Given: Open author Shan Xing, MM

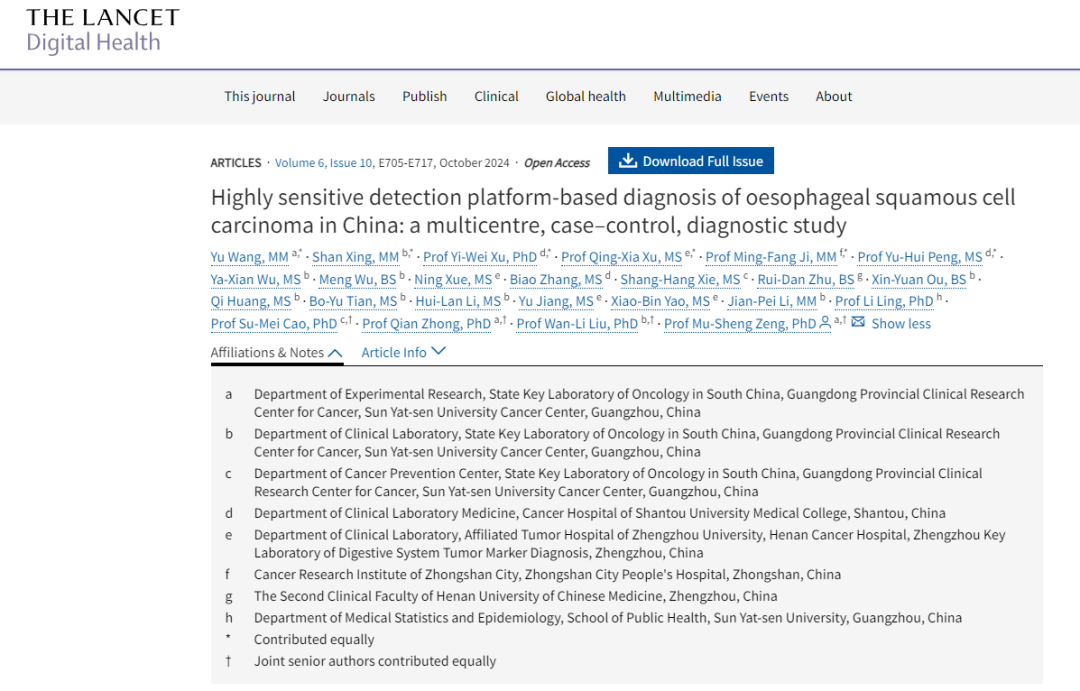Looking at the screenshot, I should [355, 257].
